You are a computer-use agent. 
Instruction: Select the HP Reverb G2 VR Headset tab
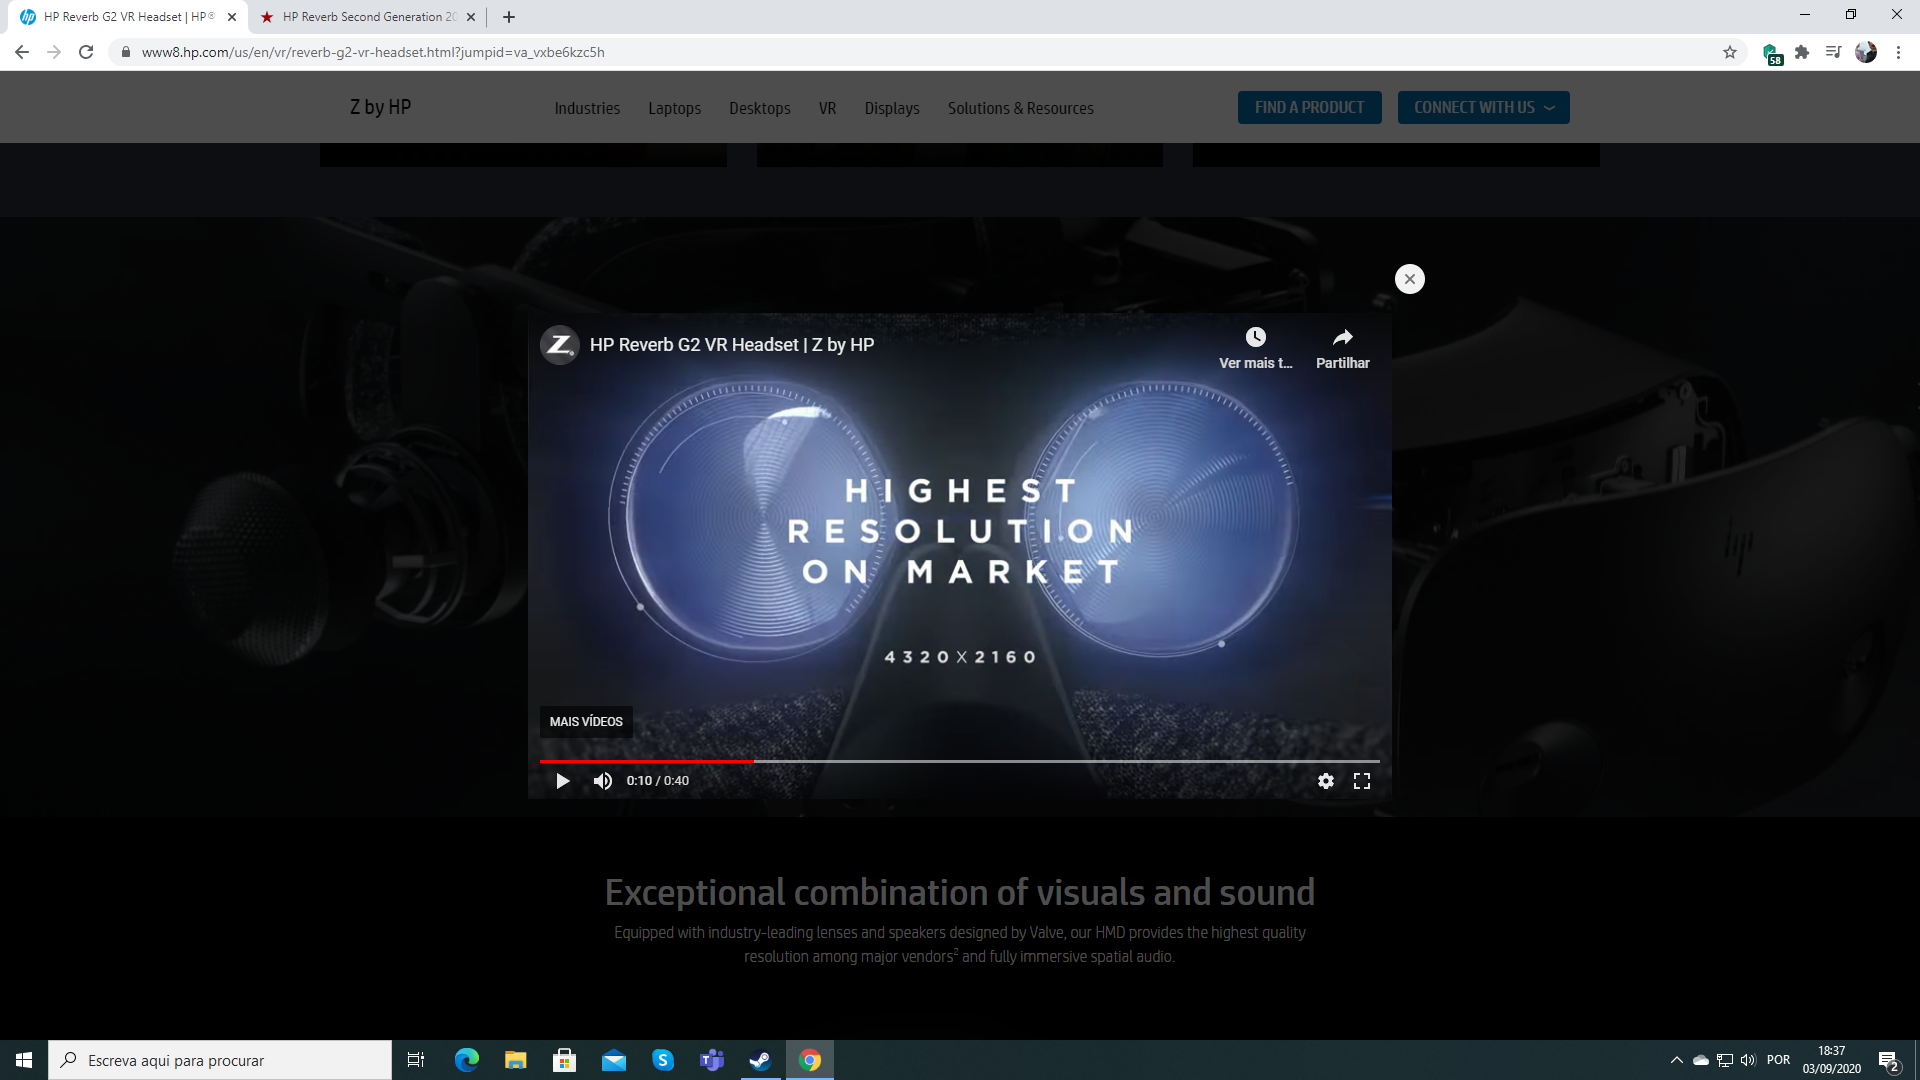[128, 17]
